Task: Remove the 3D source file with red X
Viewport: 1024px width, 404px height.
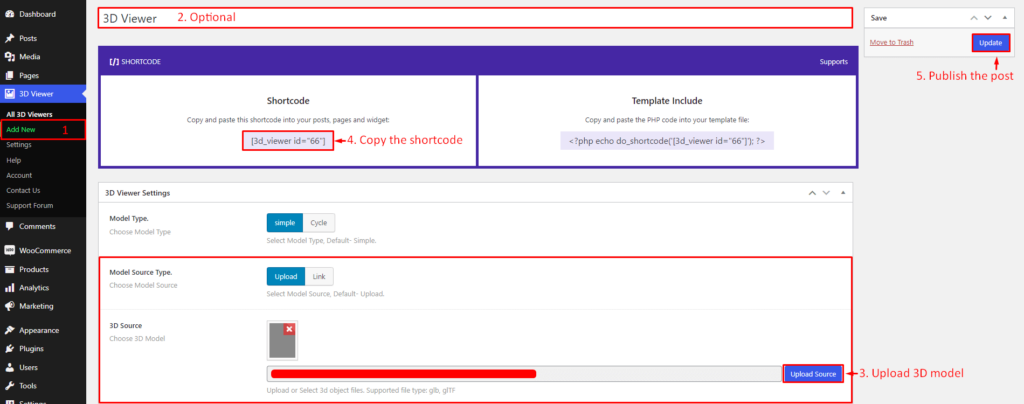Action: point(289,330)
